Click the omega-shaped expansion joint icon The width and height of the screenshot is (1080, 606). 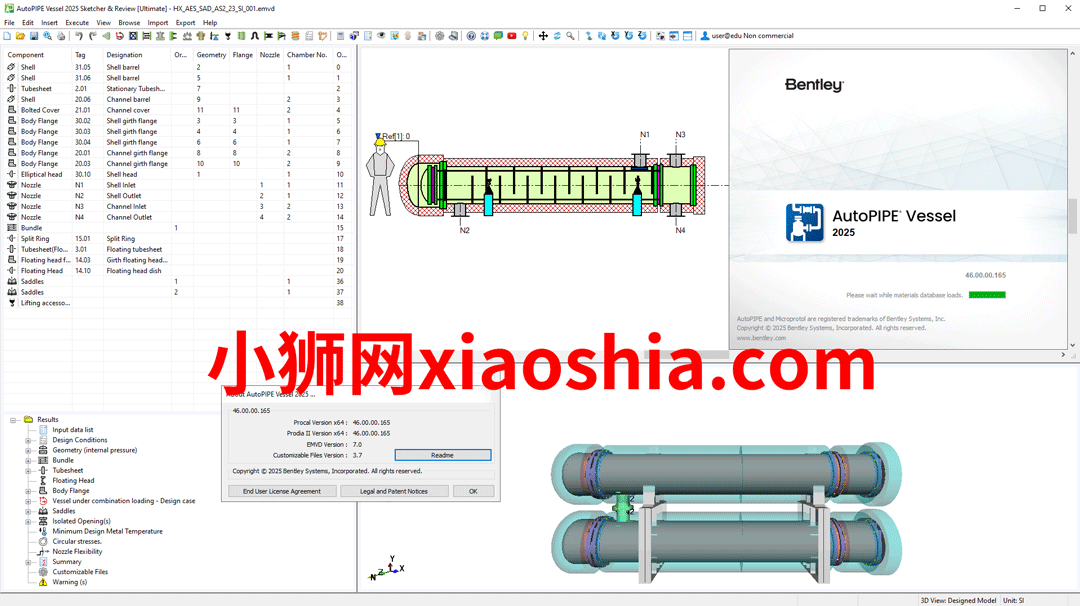pos(255,36)
